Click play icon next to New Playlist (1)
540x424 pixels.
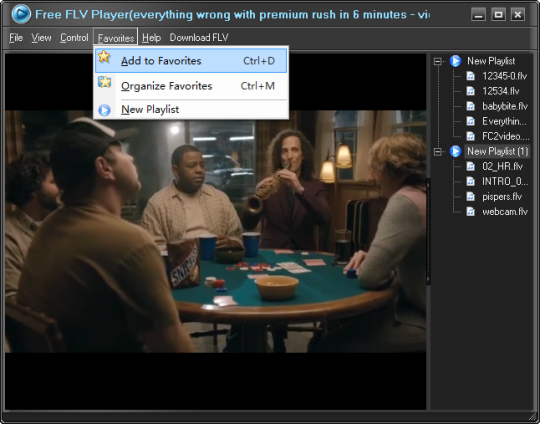[x=455, y=151]
